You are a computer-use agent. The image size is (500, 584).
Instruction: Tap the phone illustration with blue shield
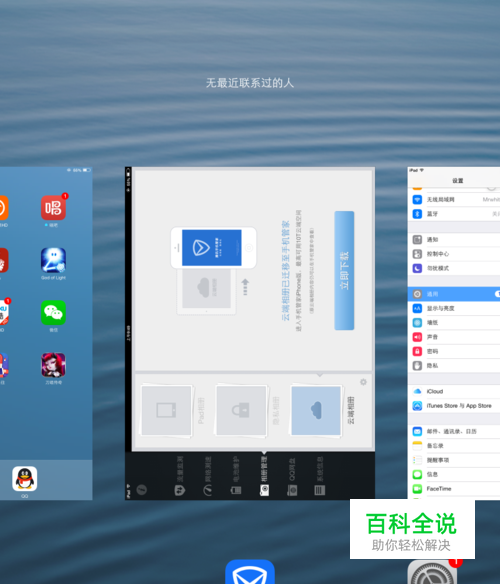(213, 248)
